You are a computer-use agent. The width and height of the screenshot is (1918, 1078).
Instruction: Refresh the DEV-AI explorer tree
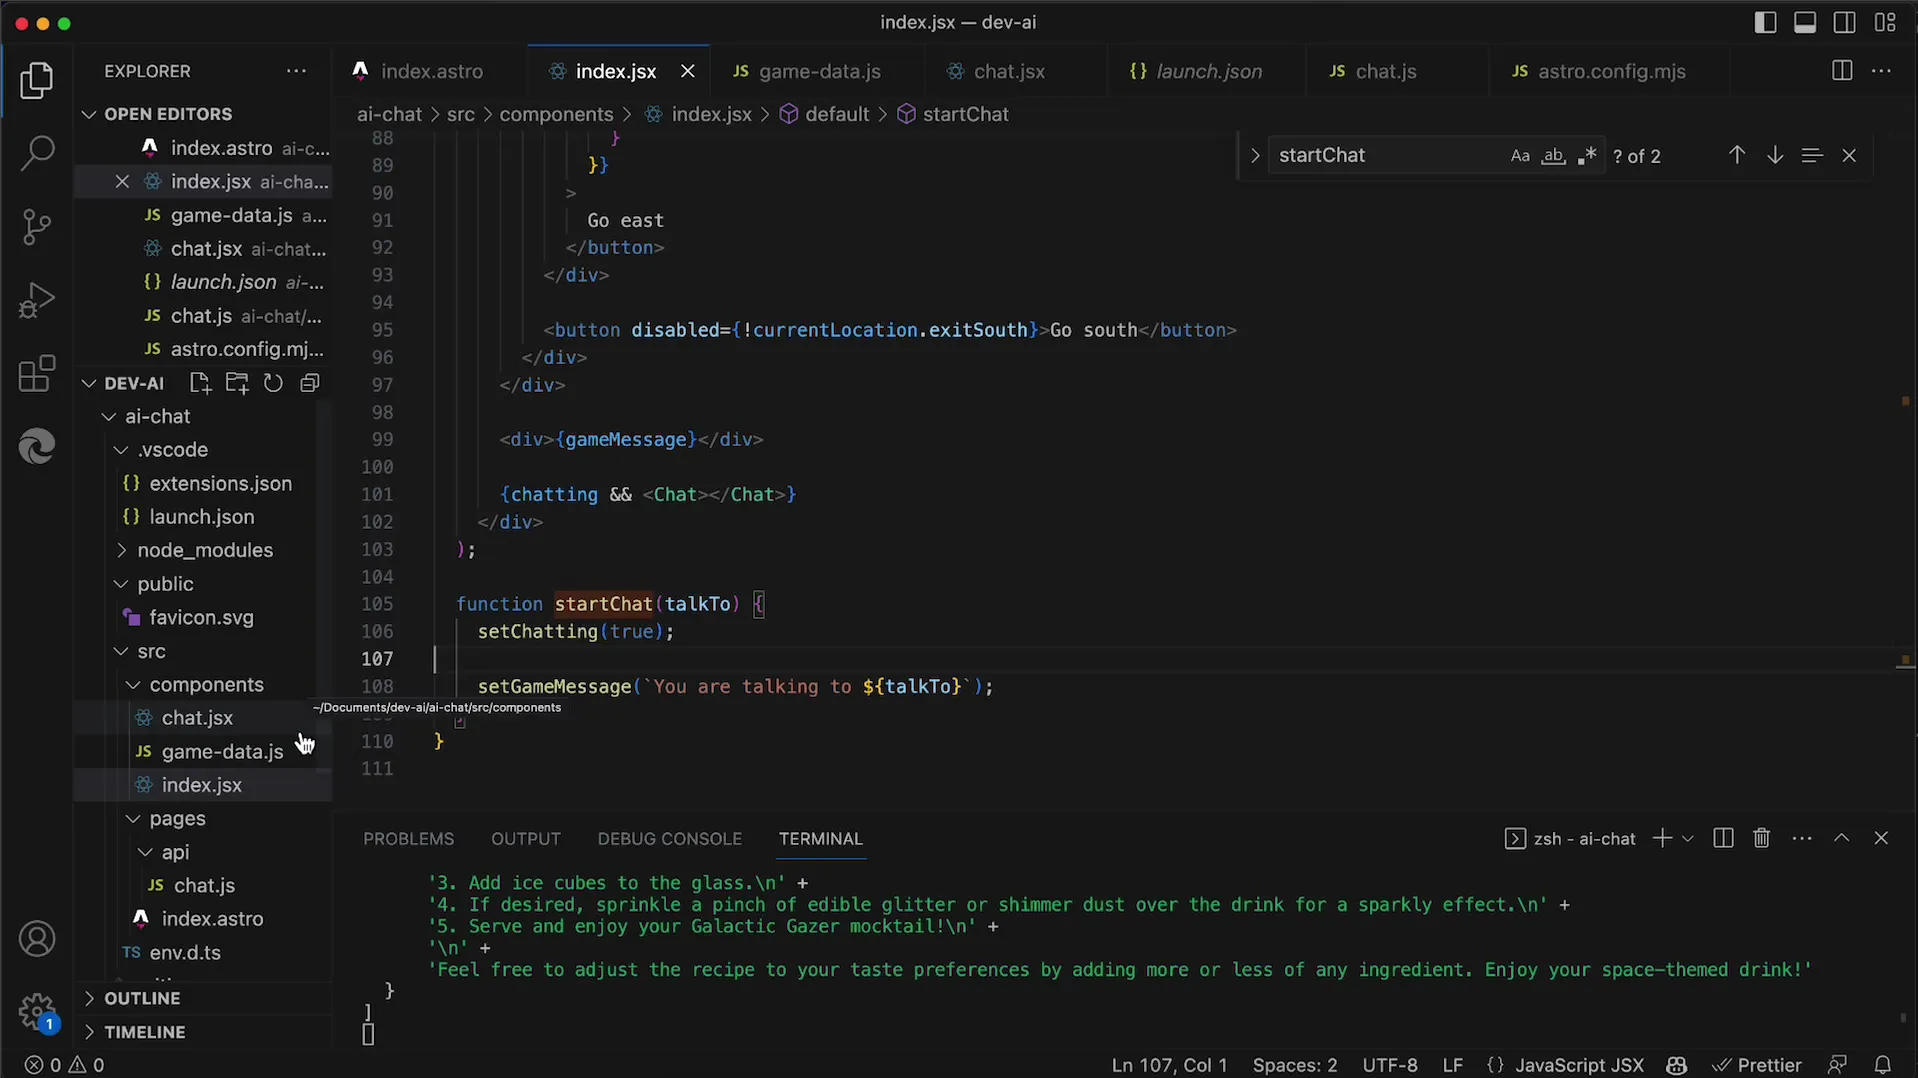[273, 383]
